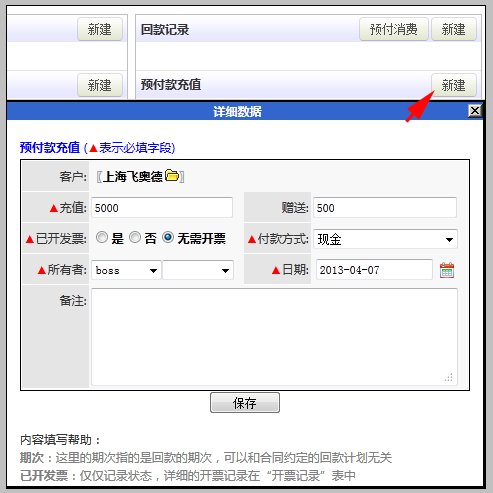
Task: Select the 否 invoice radio button
Action: click(x=135, y=238)
